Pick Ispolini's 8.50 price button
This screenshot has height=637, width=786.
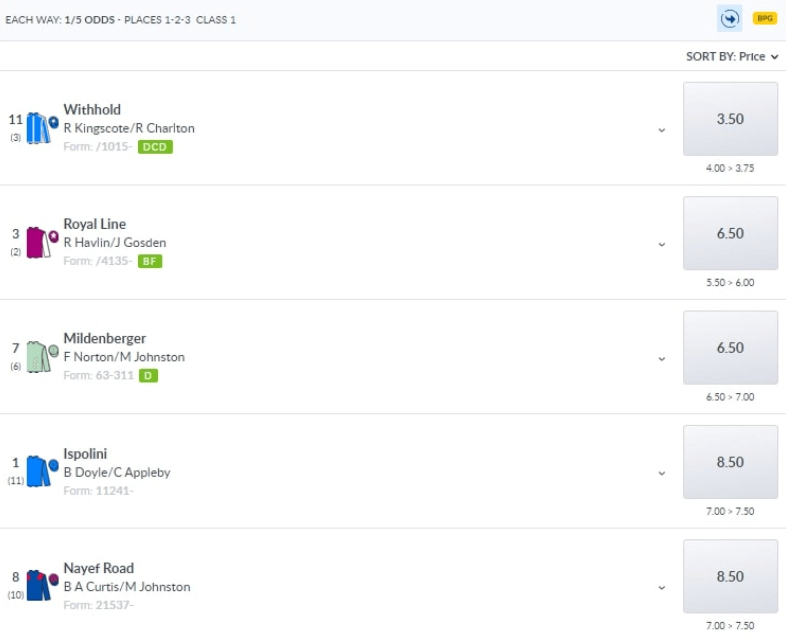[x=730, y=462]
